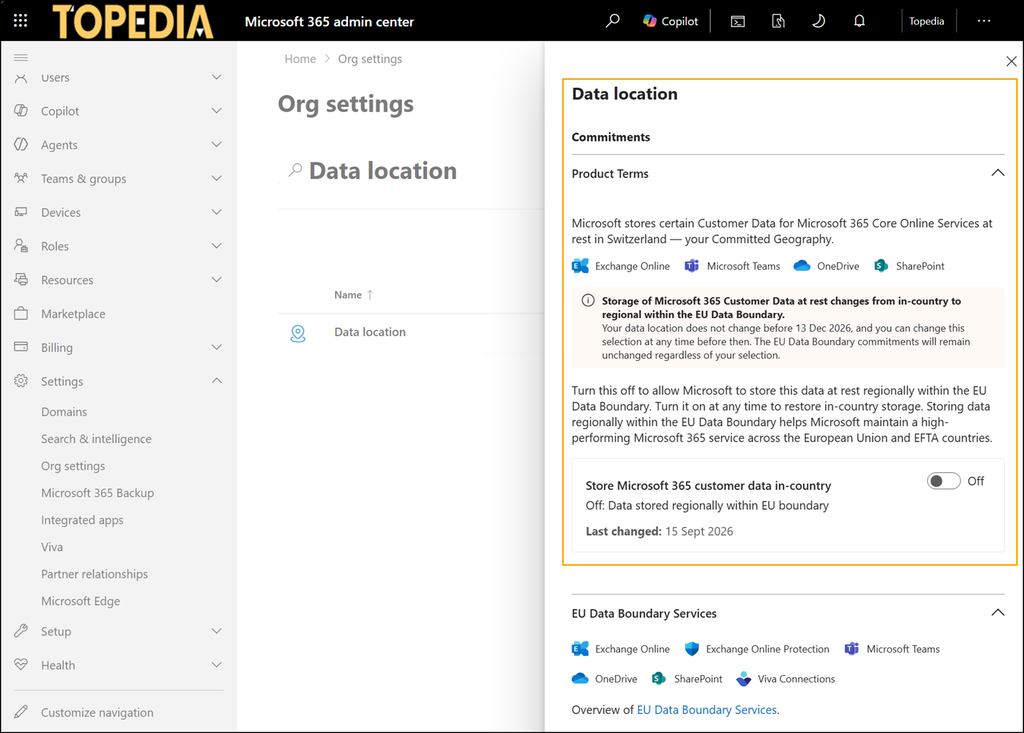Click the Roles sidebar icon
Screen dimensions: 1024x733
click(21, 246)
